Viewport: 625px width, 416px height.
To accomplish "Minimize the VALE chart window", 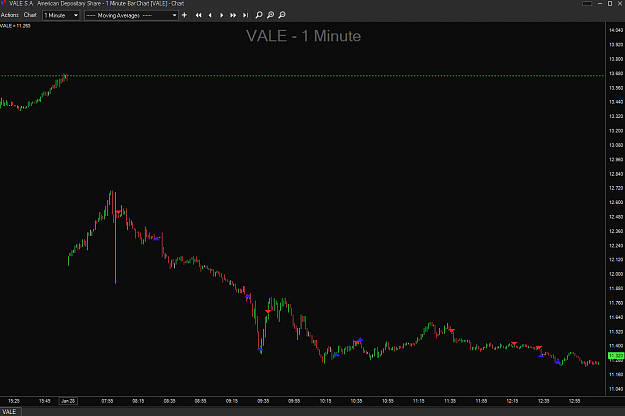I will (600, 4).
